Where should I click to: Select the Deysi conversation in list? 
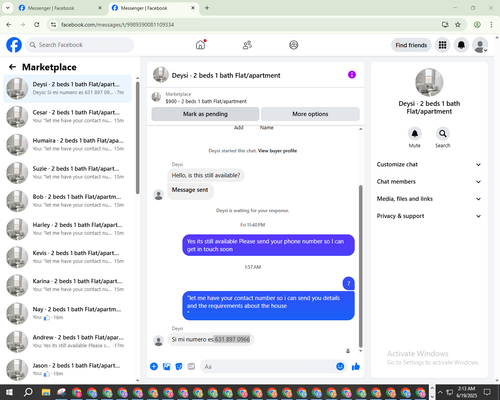click(x=68, y=89)
